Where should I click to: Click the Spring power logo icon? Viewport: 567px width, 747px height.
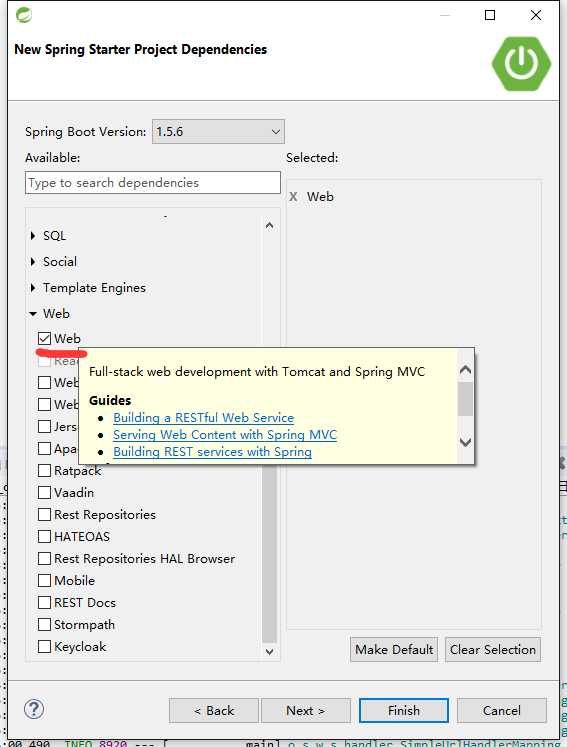click(521, 63)
